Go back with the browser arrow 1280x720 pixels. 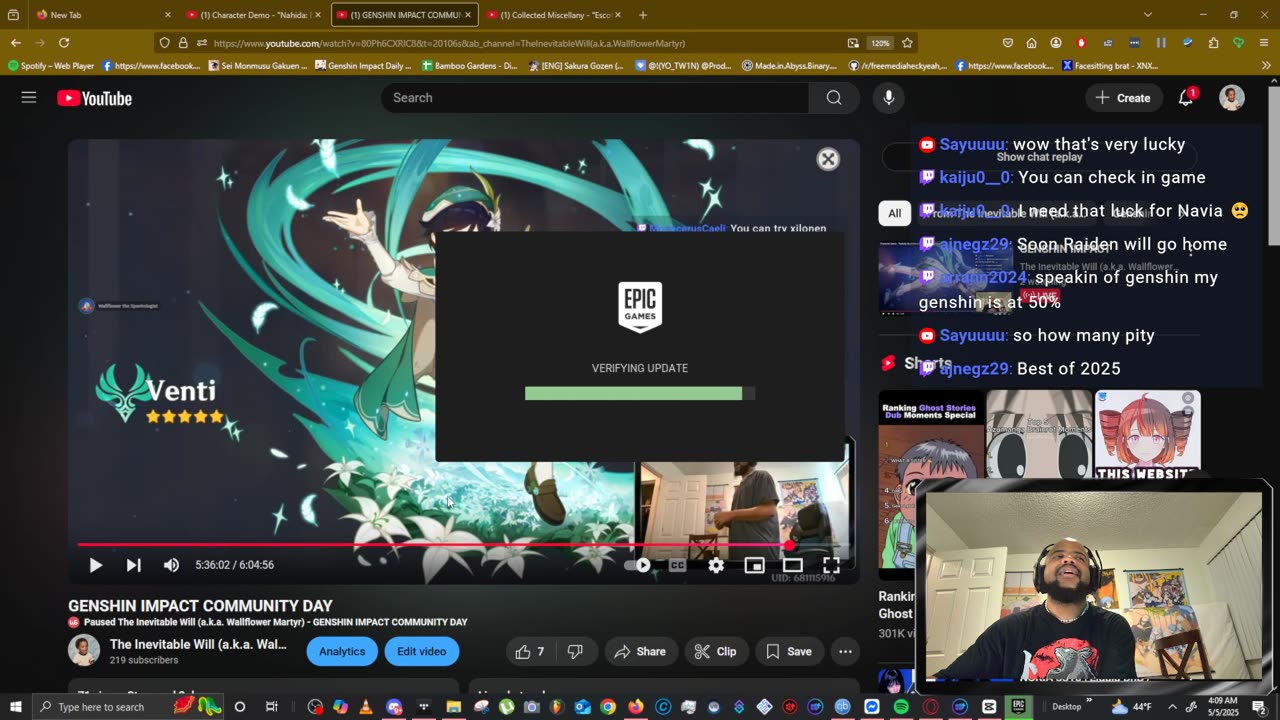[x=15, y=43]
